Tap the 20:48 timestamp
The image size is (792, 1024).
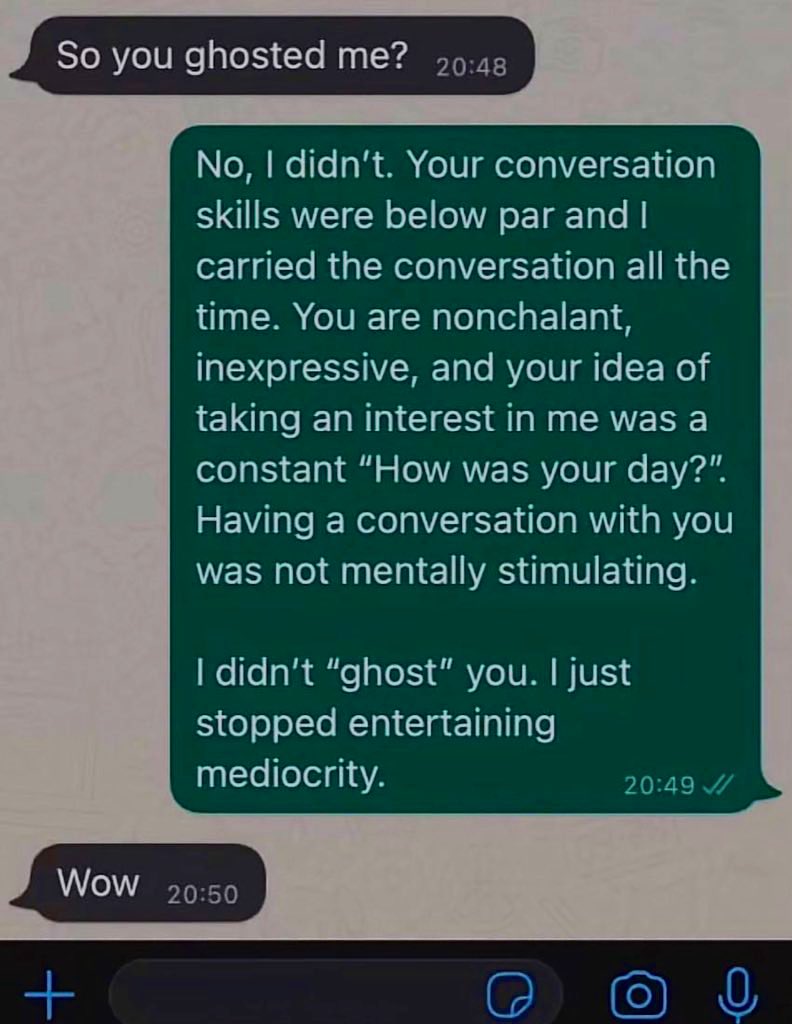pos(471,67)
